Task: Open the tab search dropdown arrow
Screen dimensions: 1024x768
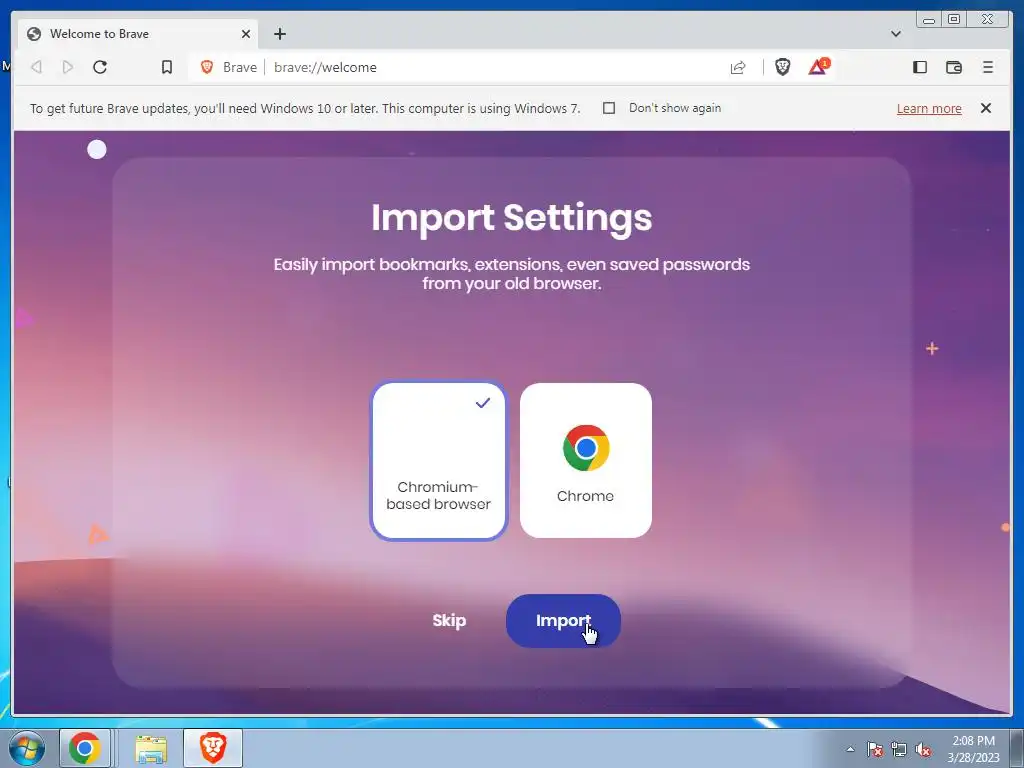Action: point(896,34)
